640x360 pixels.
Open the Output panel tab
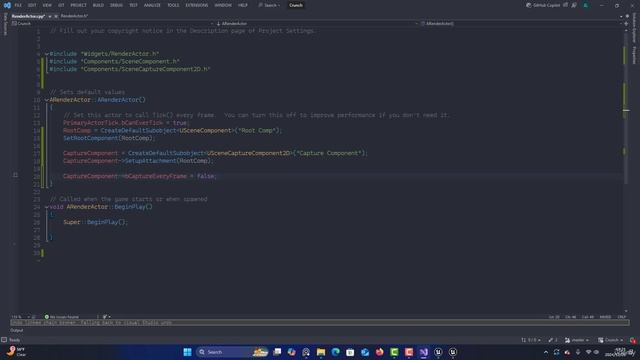tap(17, 330)
